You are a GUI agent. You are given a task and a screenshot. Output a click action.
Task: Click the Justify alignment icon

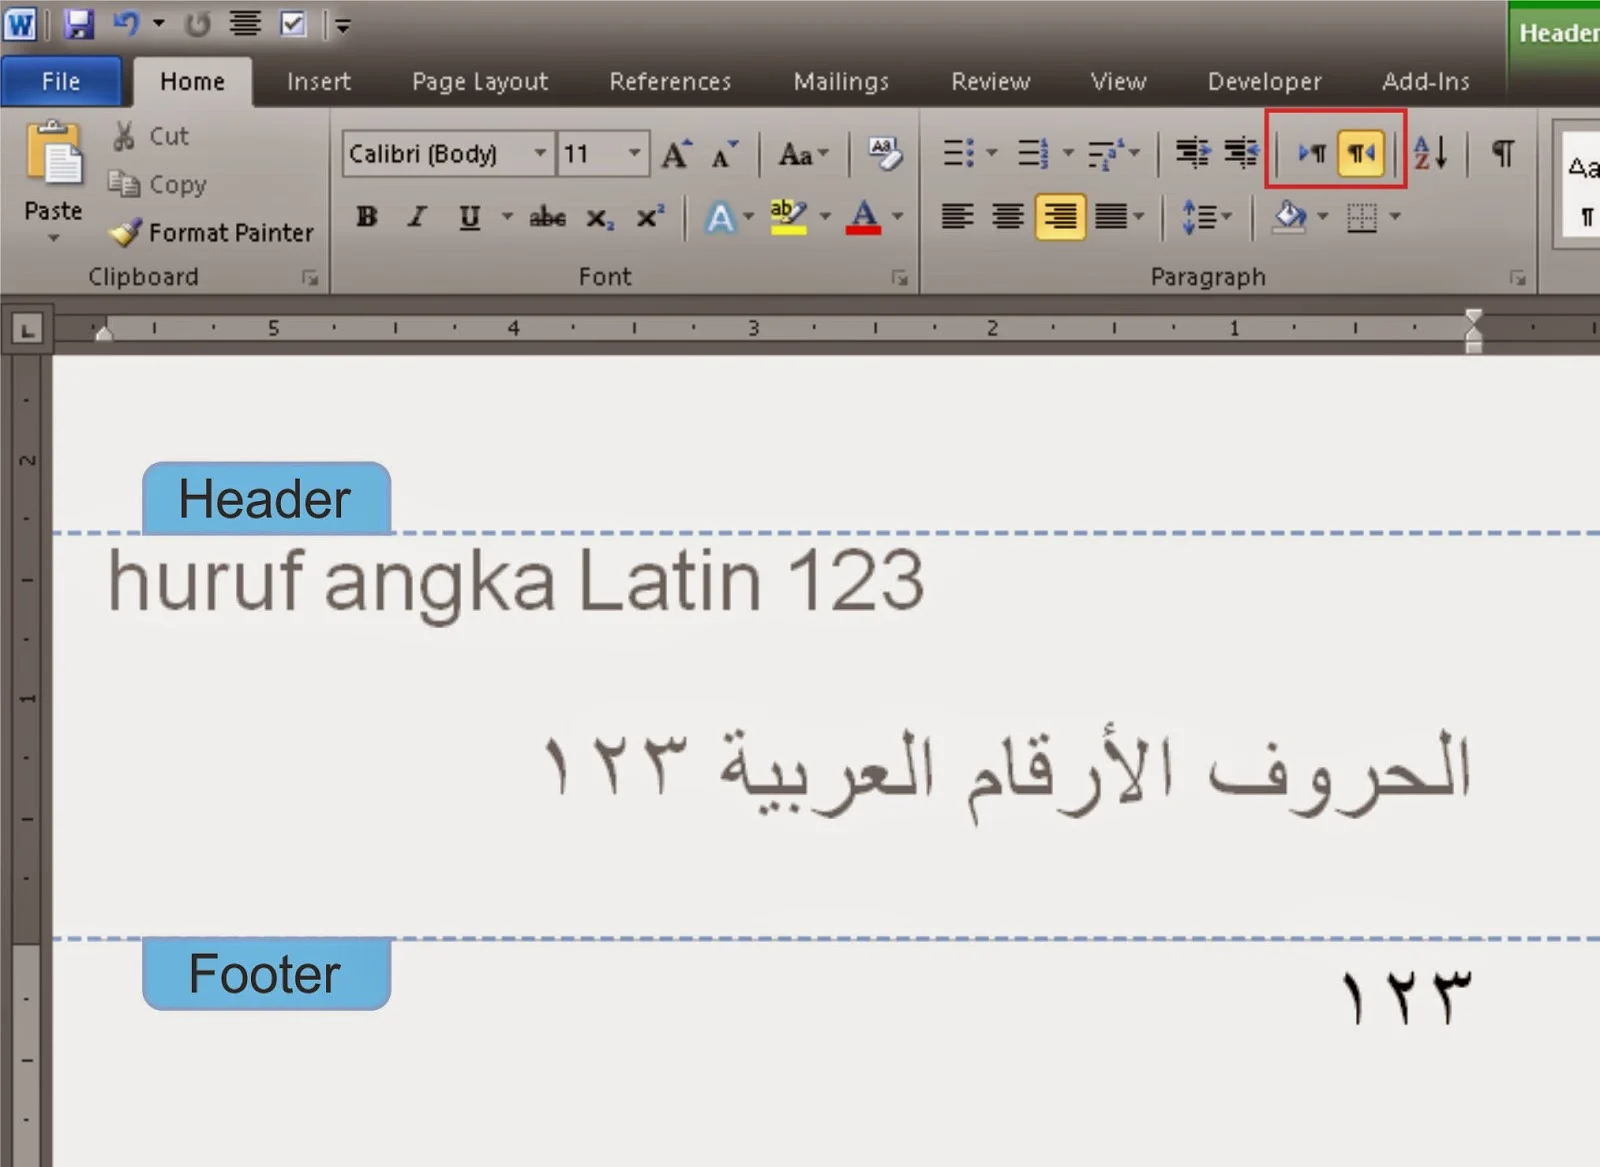tap(1111, 216)
